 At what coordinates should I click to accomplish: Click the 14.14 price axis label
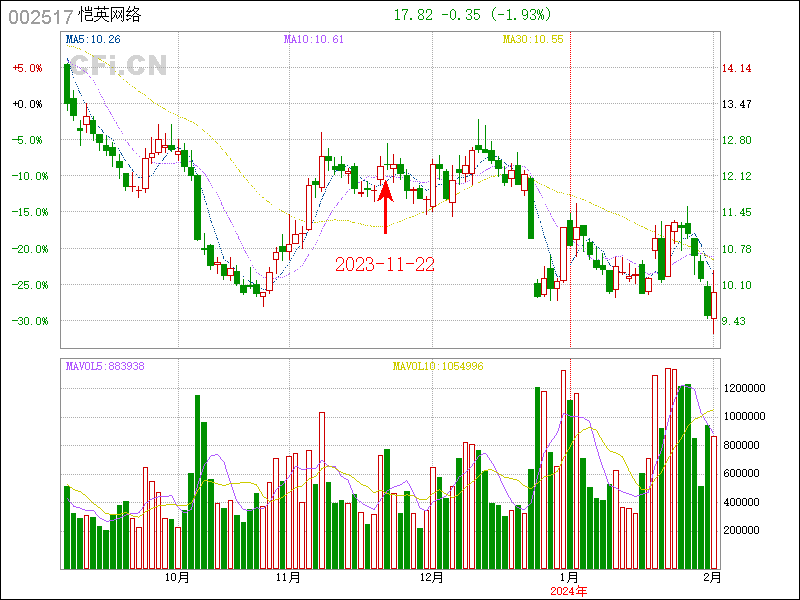(737, 68)
